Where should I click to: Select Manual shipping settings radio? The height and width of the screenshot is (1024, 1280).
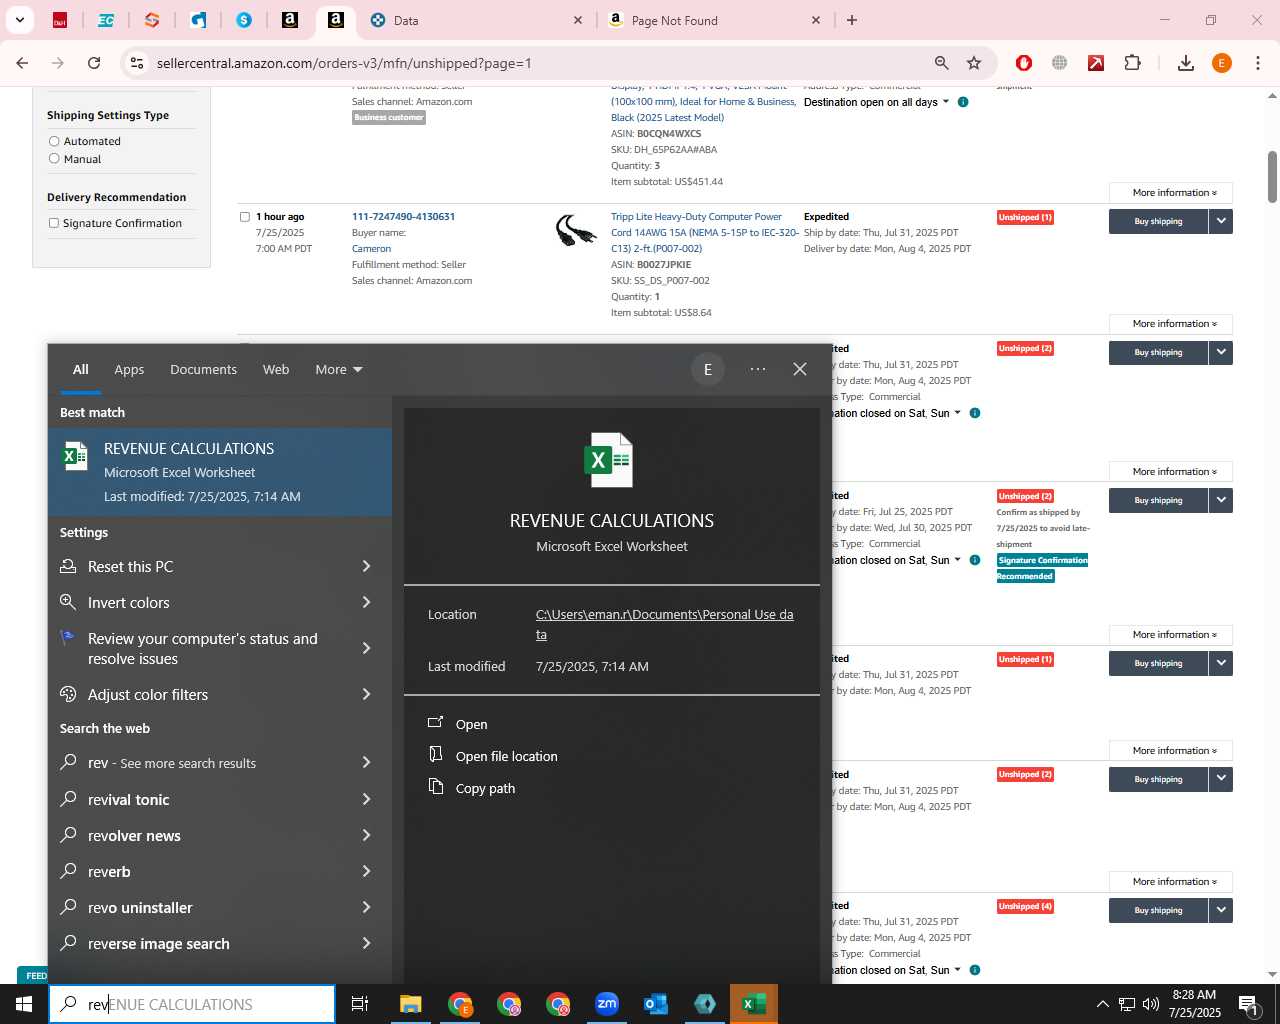54,159
